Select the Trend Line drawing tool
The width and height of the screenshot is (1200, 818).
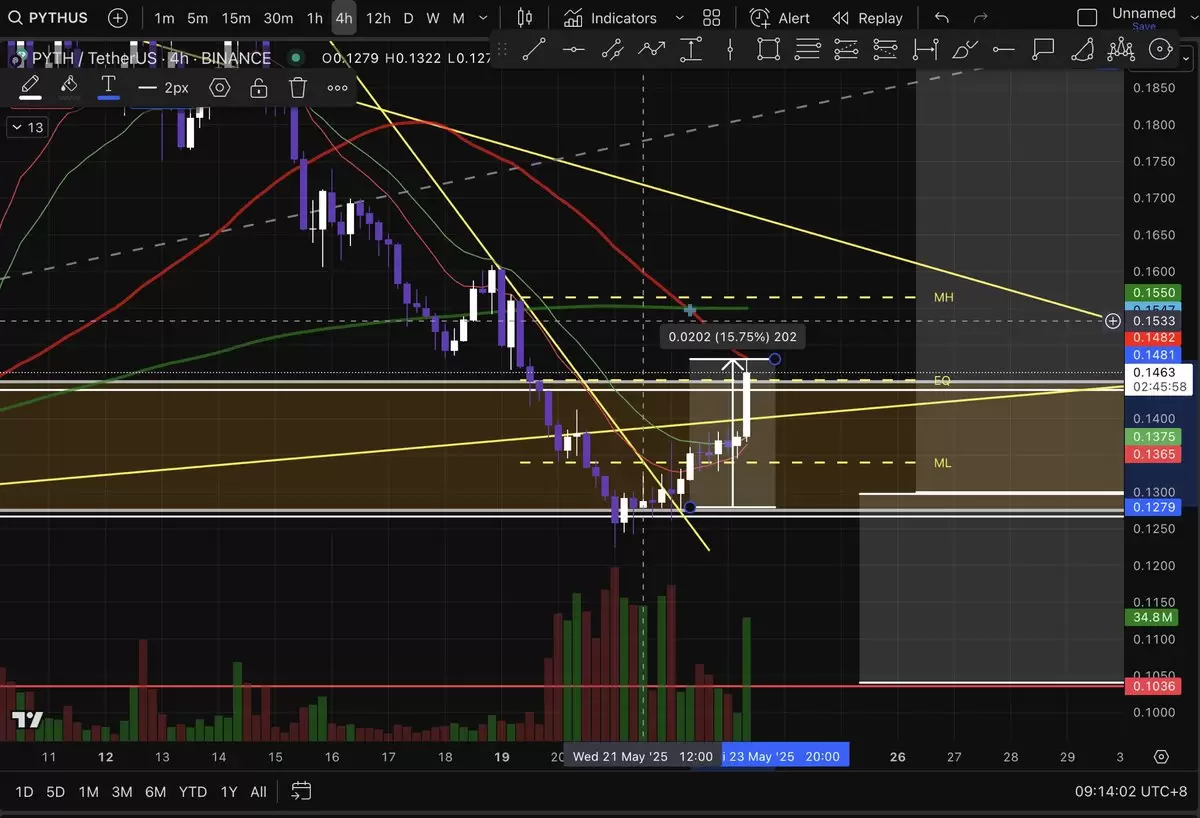coord(533,49)
